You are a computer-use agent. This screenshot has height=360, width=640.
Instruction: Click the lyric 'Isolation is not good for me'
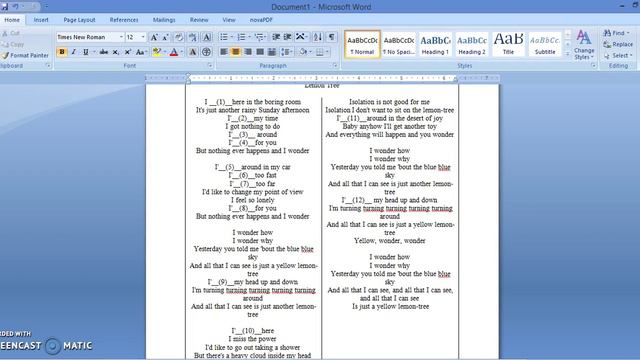pyautogui.click(x=389, y=102)
